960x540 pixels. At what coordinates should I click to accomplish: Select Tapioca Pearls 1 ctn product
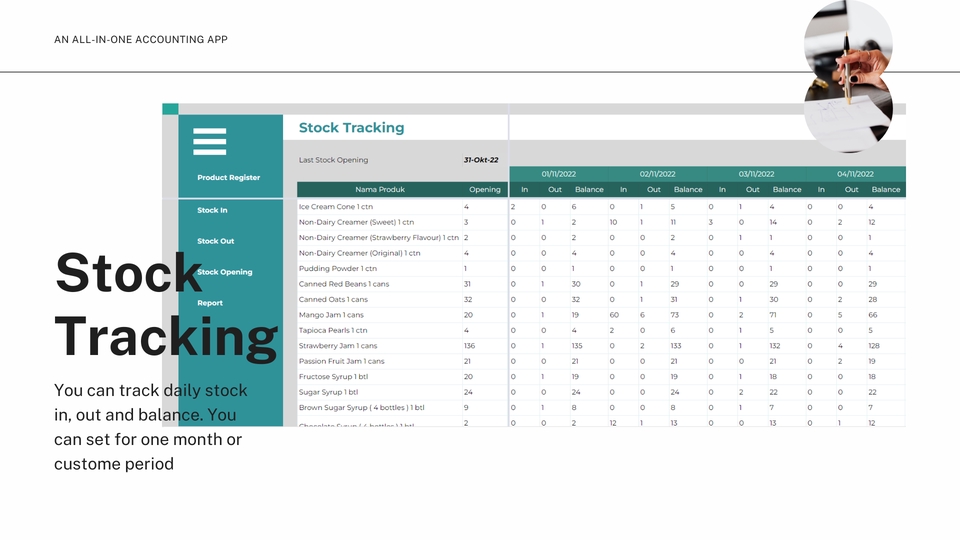[333, 330]
